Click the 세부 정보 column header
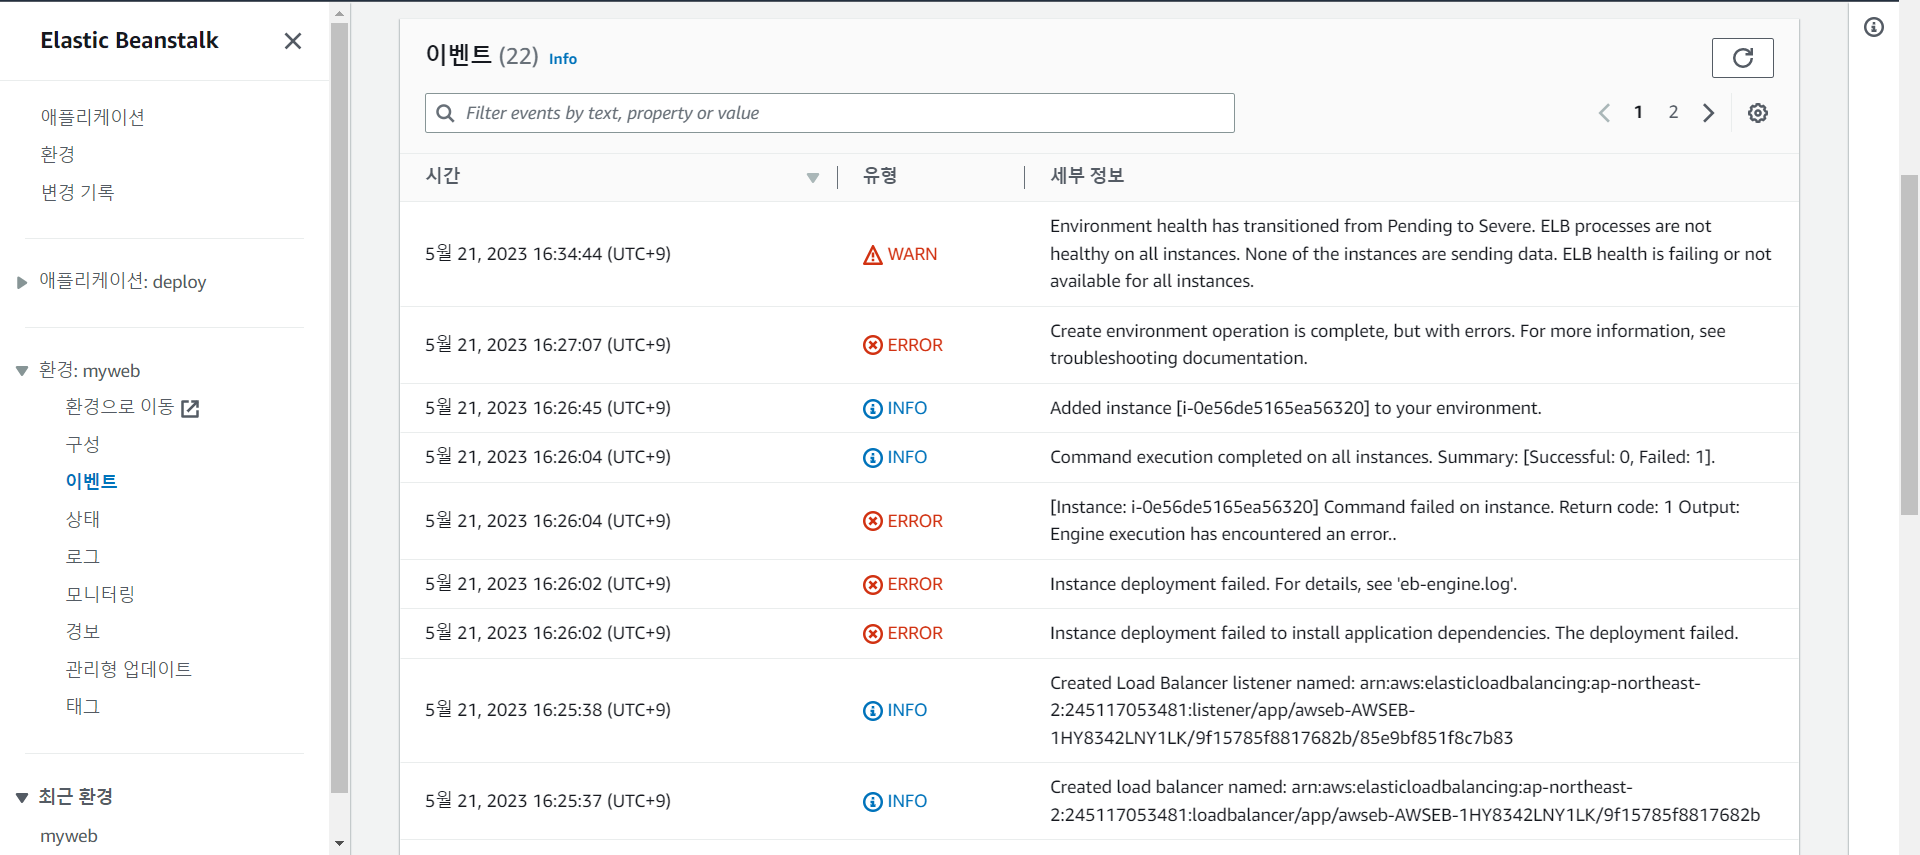 point(1087,176)
